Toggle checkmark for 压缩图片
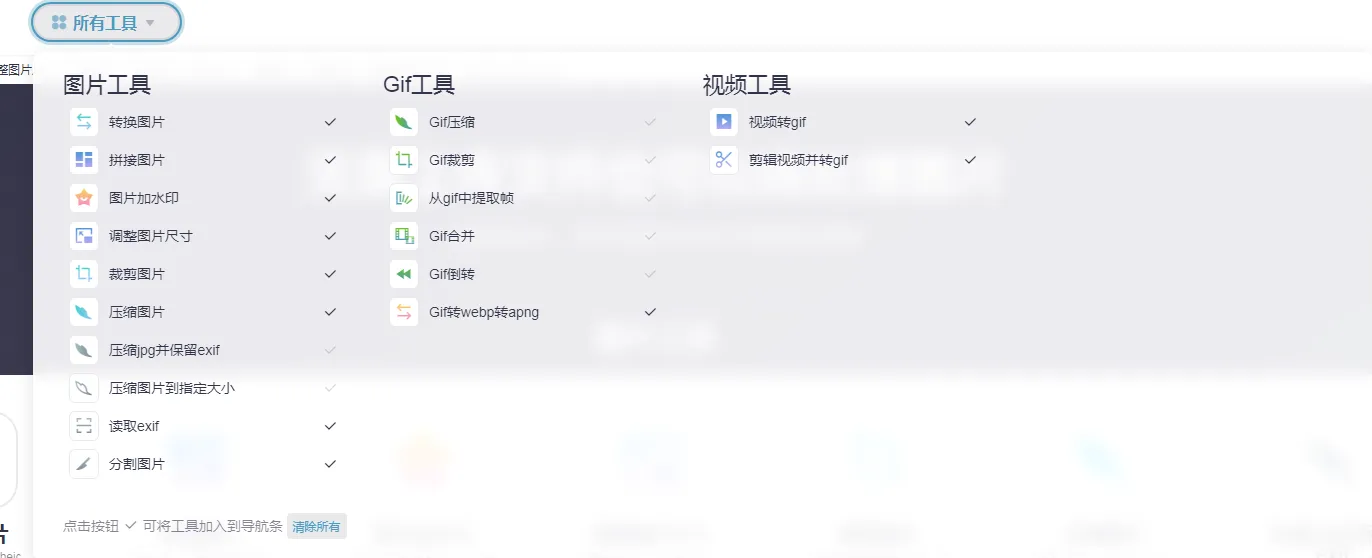Image resolution: width=1372 pixels, height=558 pixels. tap(330, 312)
